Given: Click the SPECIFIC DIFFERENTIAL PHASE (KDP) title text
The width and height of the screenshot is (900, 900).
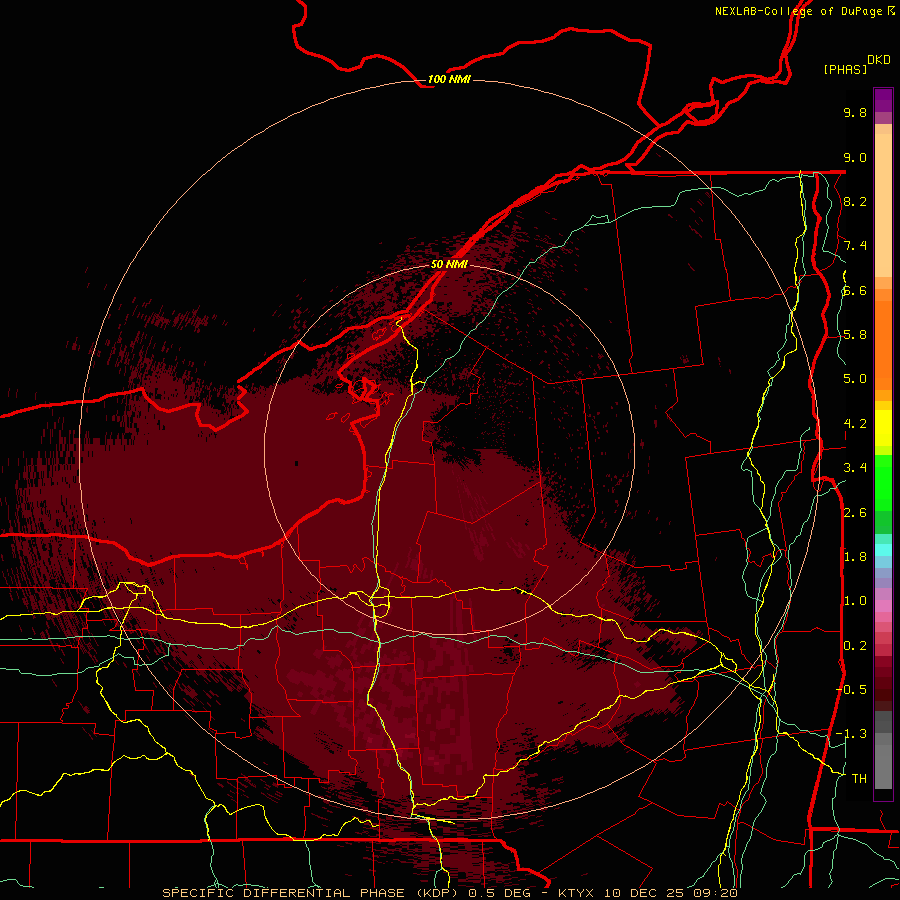Looking at the screenshot, I should (x=310, y=893).
